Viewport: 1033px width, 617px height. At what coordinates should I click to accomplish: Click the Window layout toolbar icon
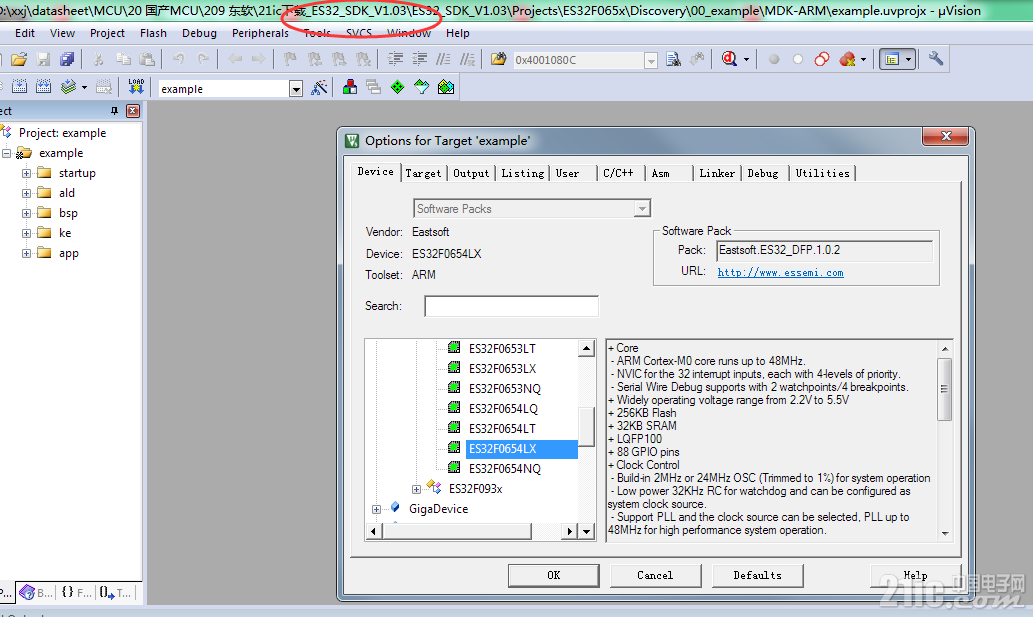pyautogui.click(x=892, y=60)
